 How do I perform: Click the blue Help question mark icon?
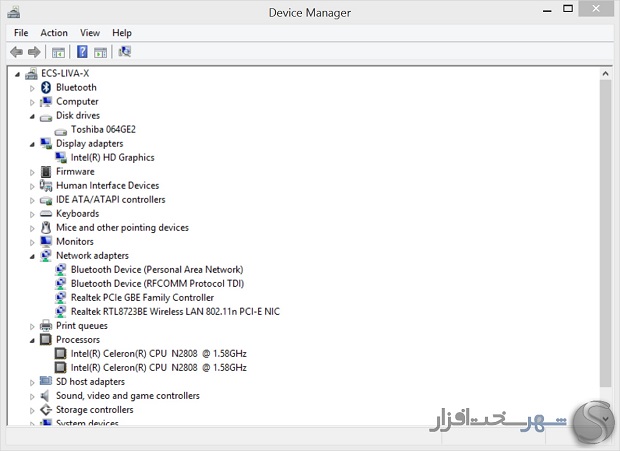click(82, 52)
